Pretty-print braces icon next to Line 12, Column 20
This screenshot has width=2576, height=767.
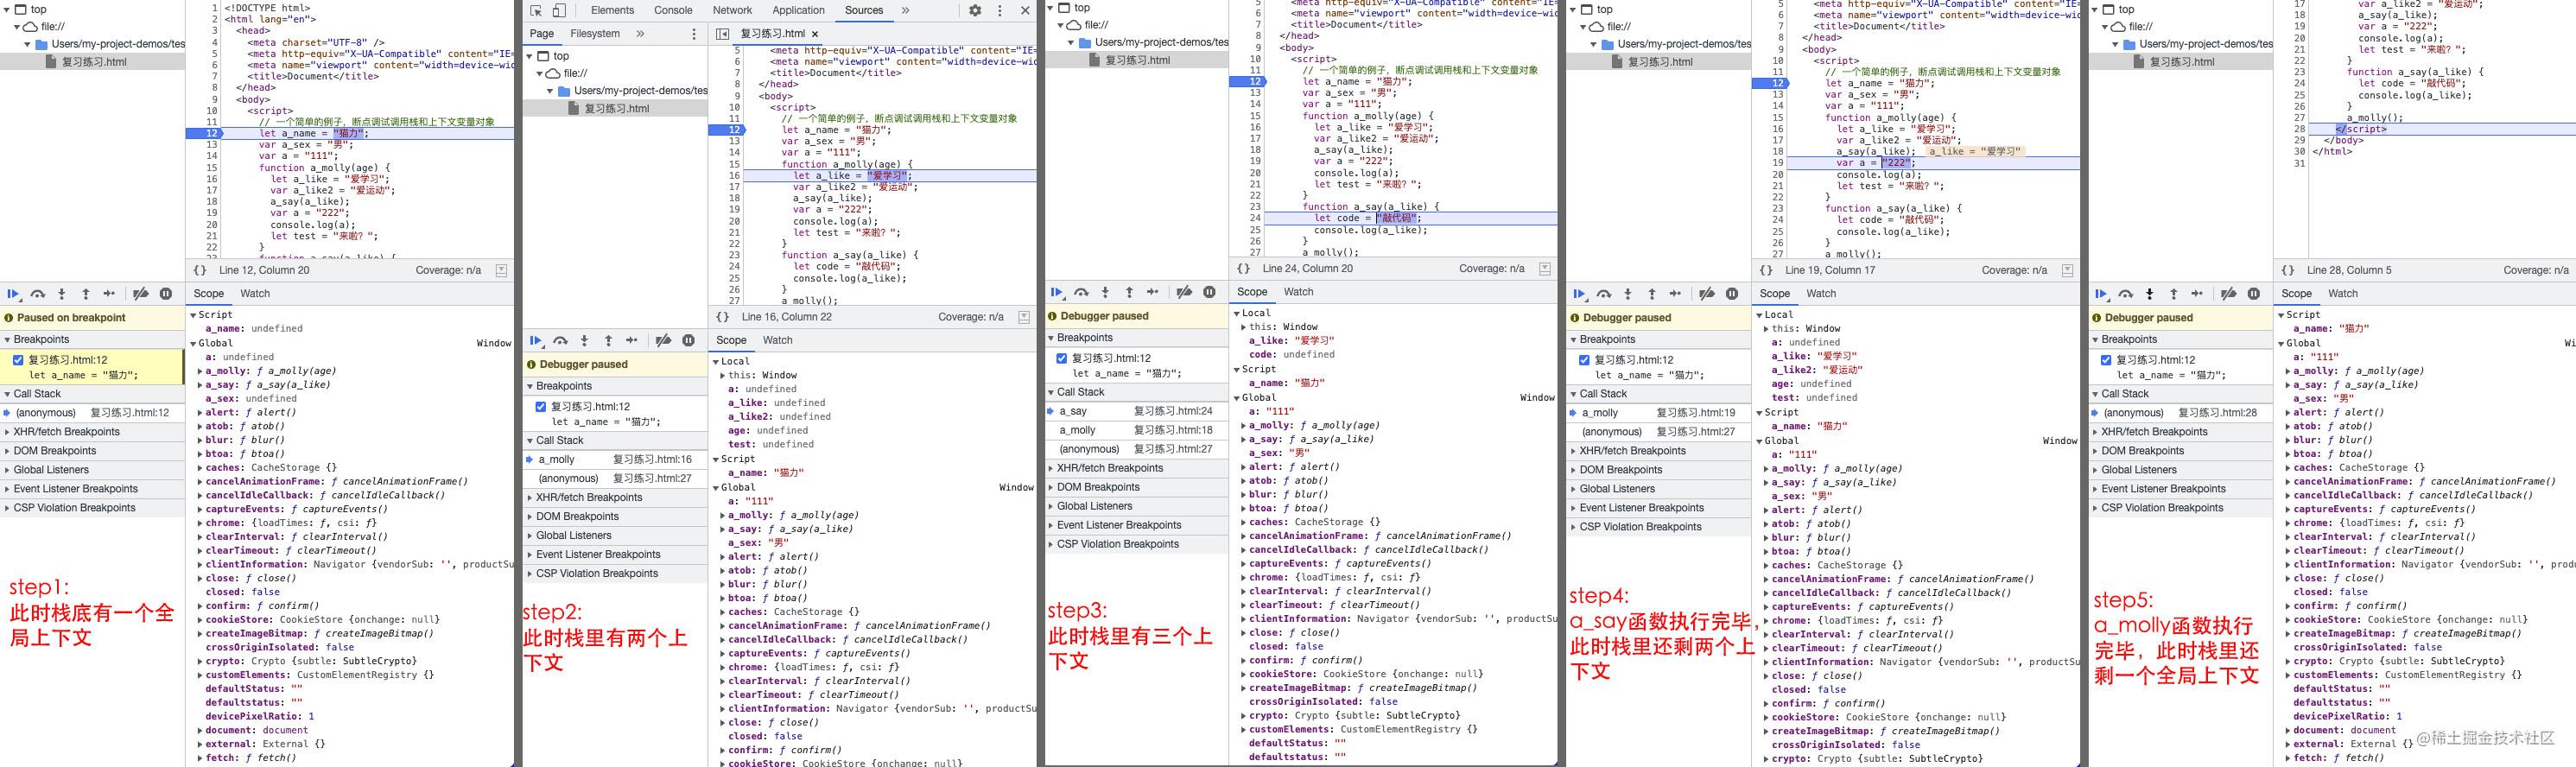pyautogui.click(x=200, y=270)
